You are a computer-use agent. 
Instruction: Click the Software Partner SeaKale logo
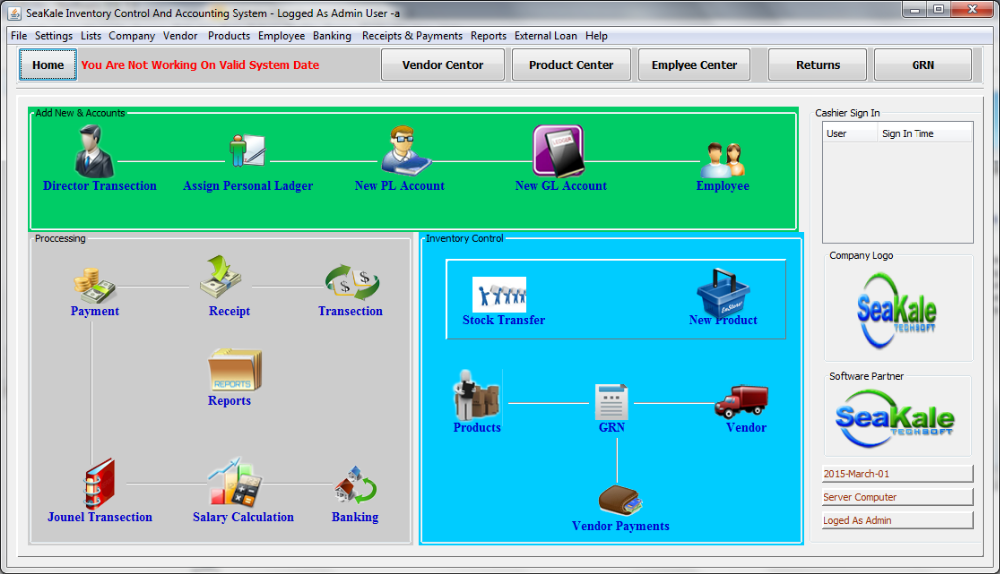(895, 418)
